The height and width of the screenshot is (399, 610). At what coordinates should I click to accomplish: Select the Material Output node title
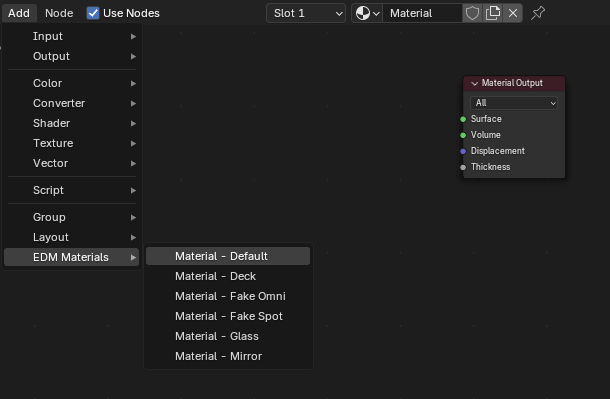click(512, 83)
